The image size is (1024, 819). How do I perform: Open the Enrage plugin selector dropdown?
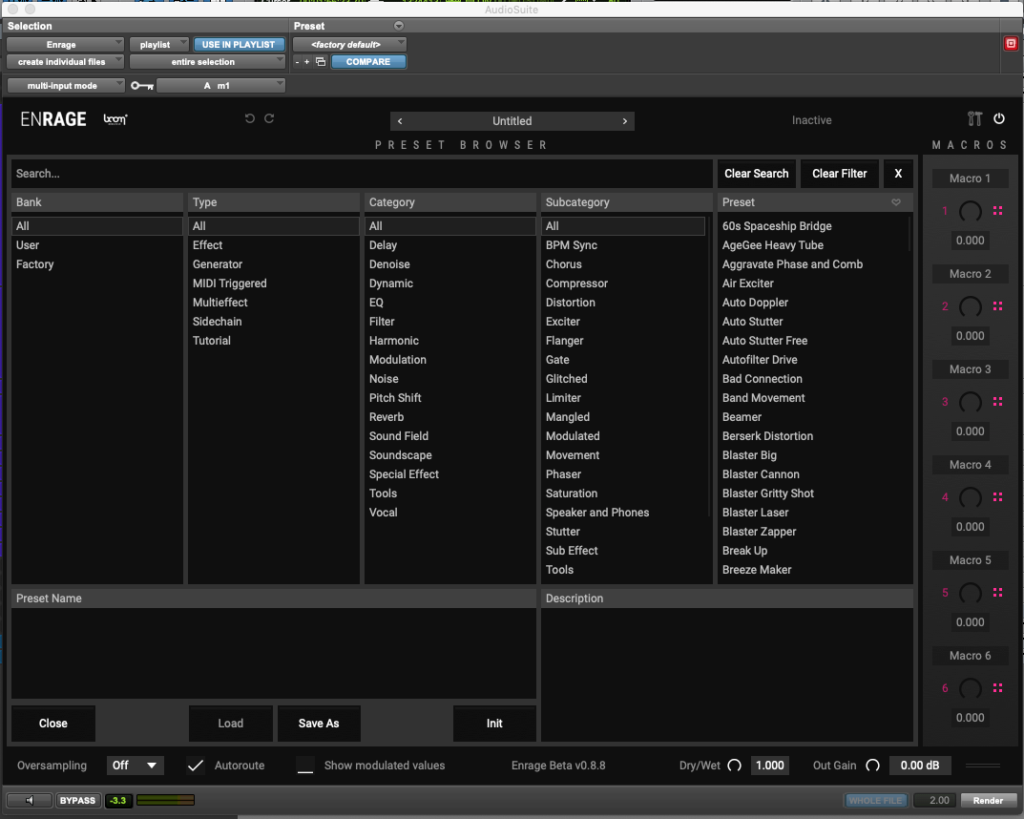point(65,44)
